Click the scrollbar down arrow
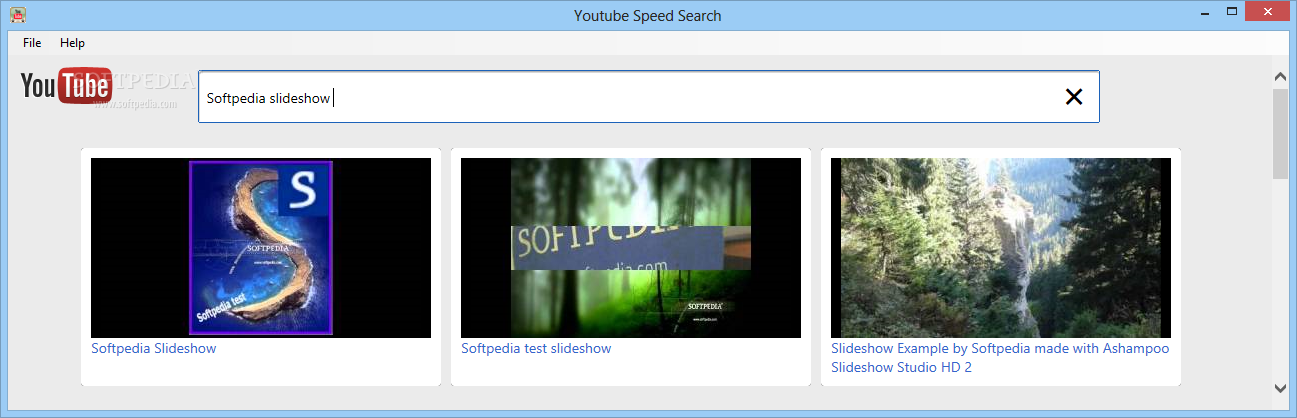Screen dimensions: 1297x418 point(1280,388)
